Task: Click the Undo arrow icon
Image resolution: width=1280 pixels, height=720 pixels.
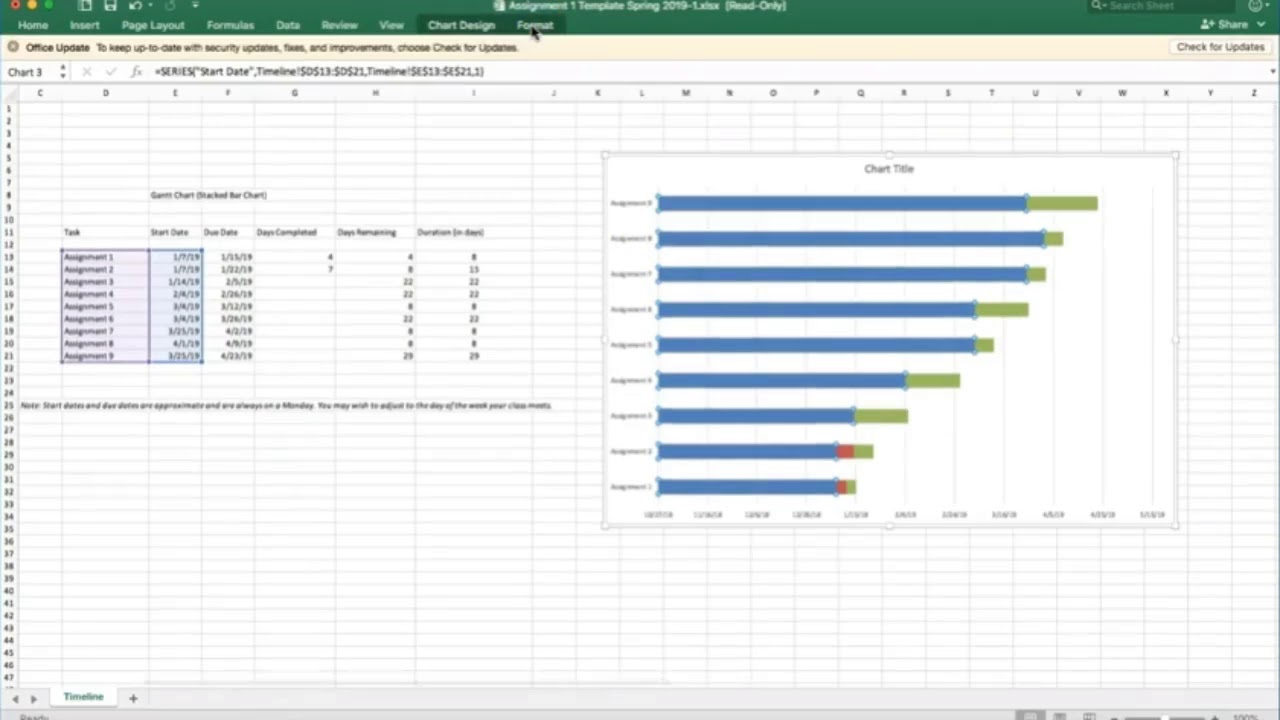Action: coord(134,5)
